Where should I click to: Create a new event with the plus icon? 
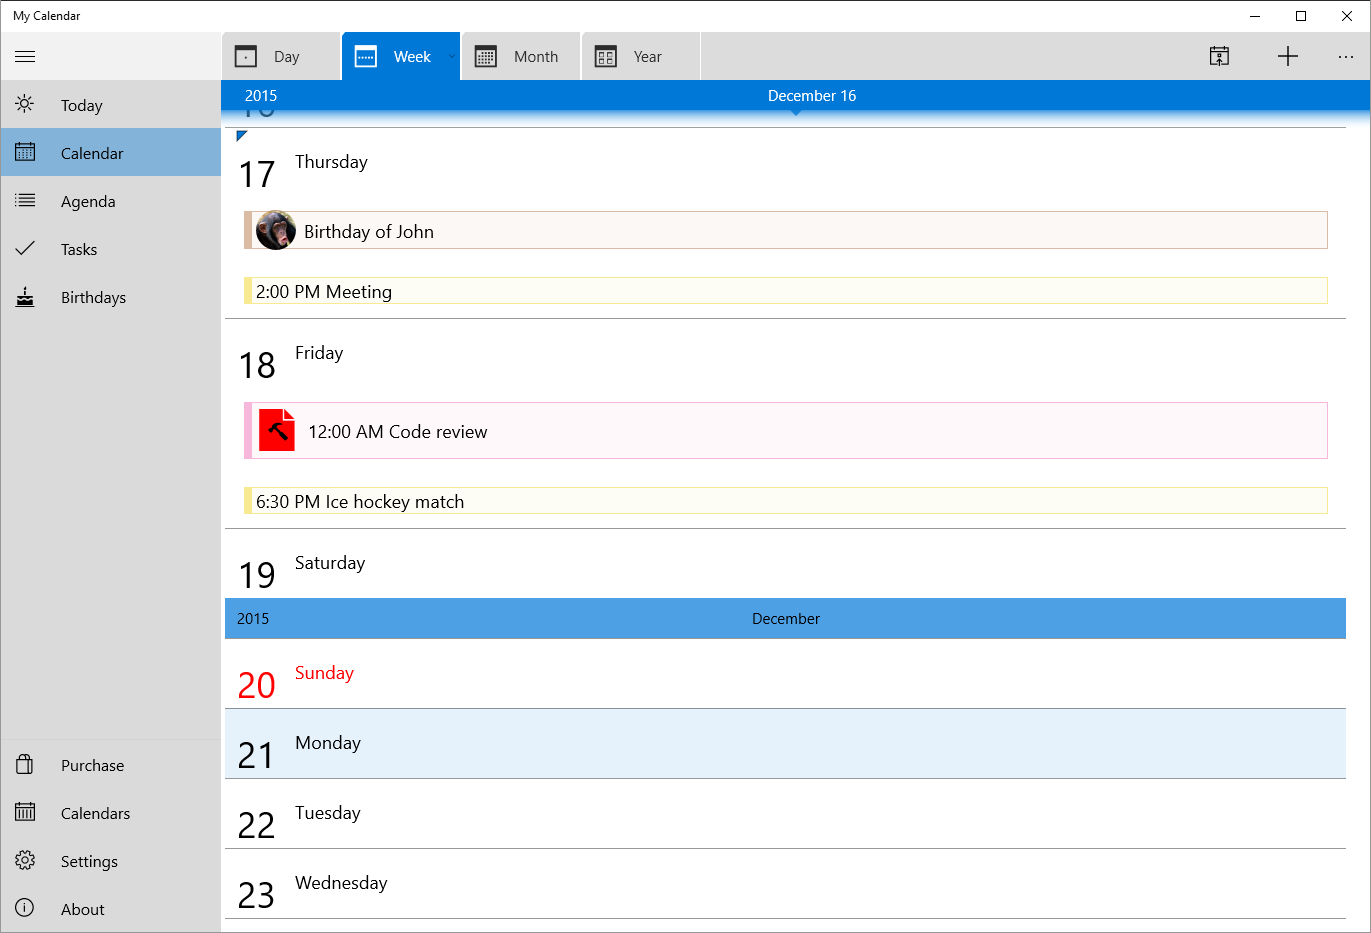[1288, 56]
